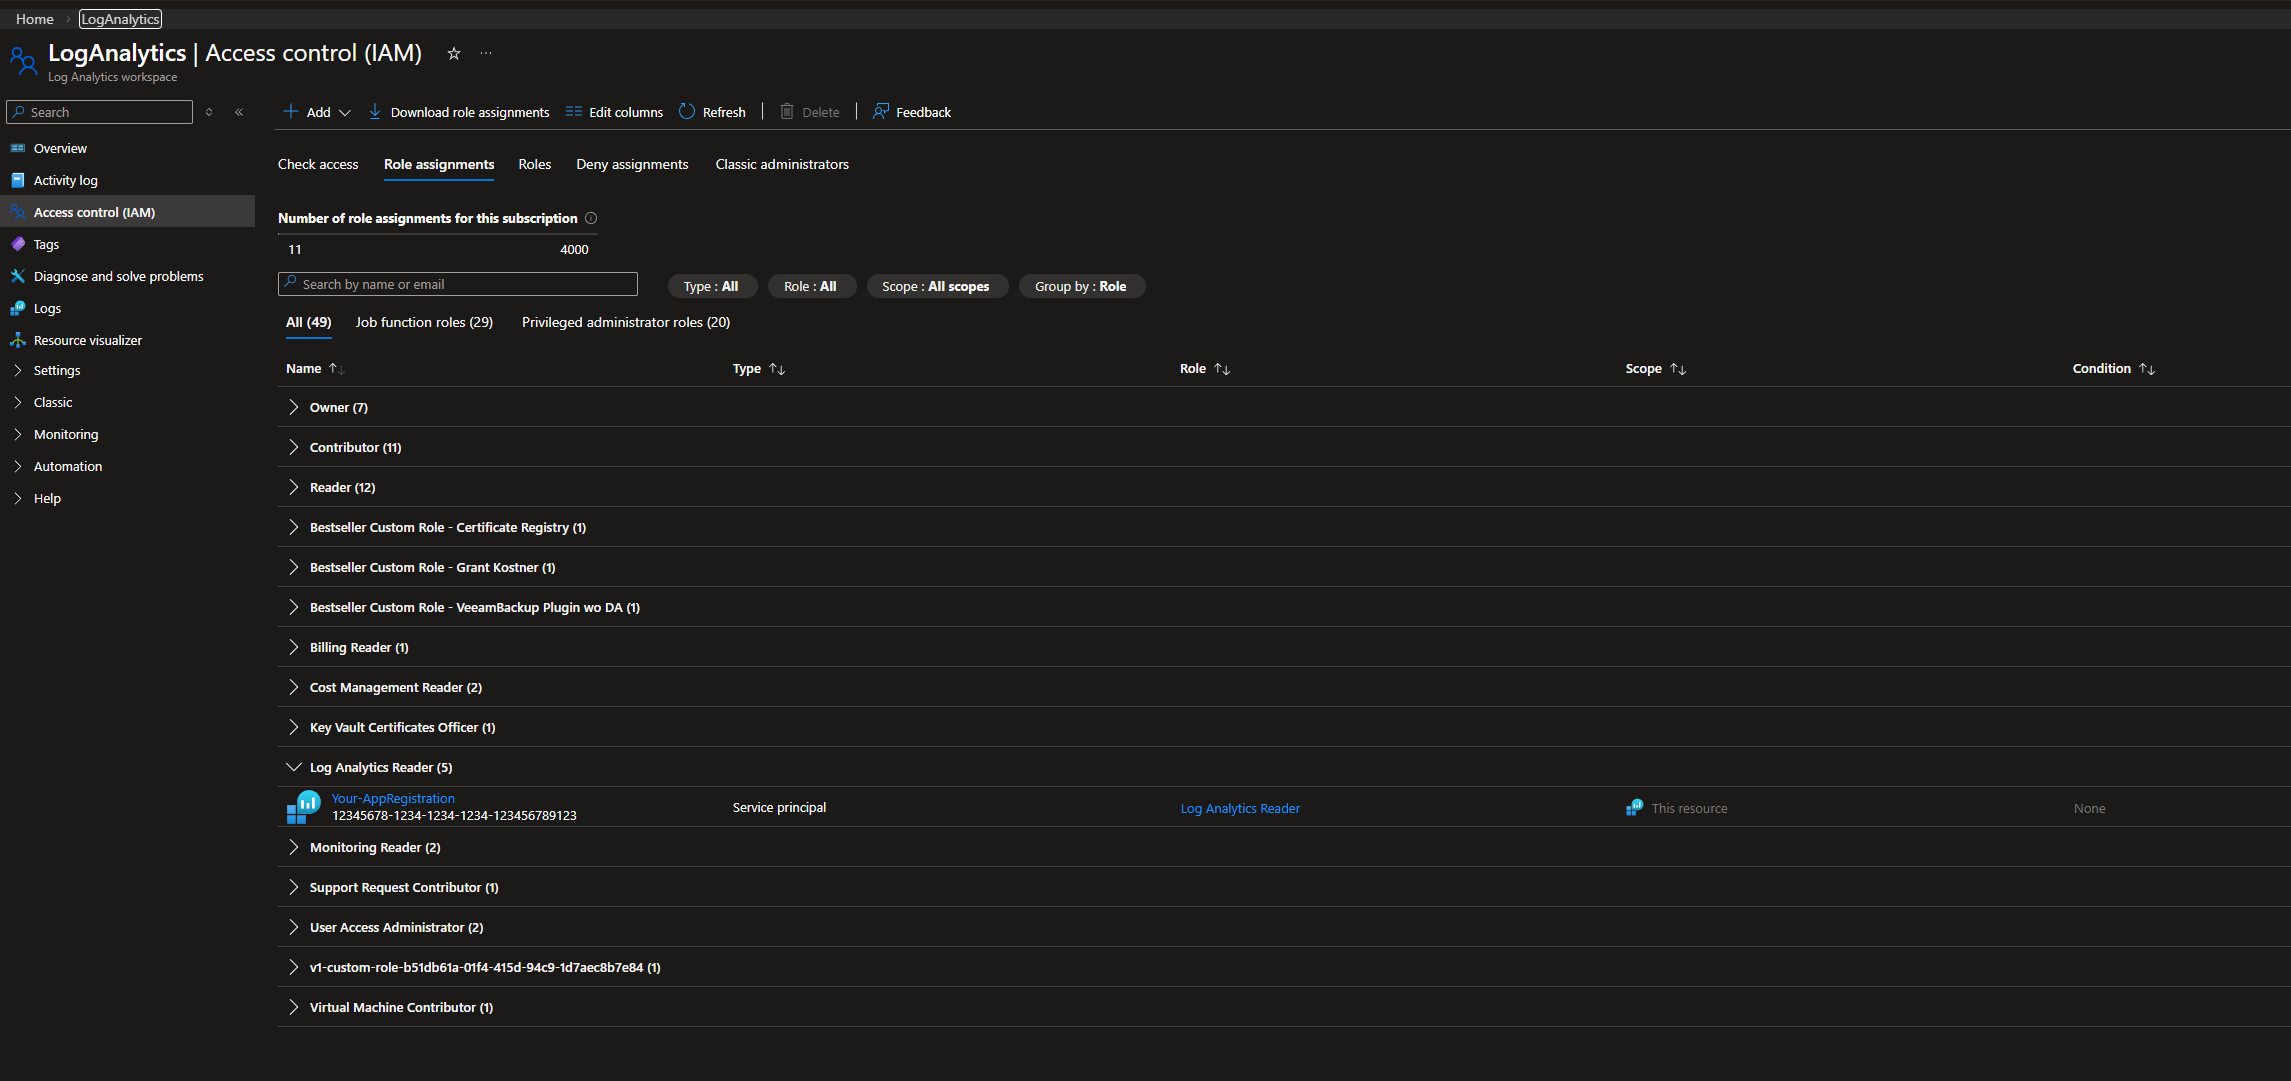2291x1081 pixels.
Task: Click the Download role assignments icon
Action: (374, 112)
